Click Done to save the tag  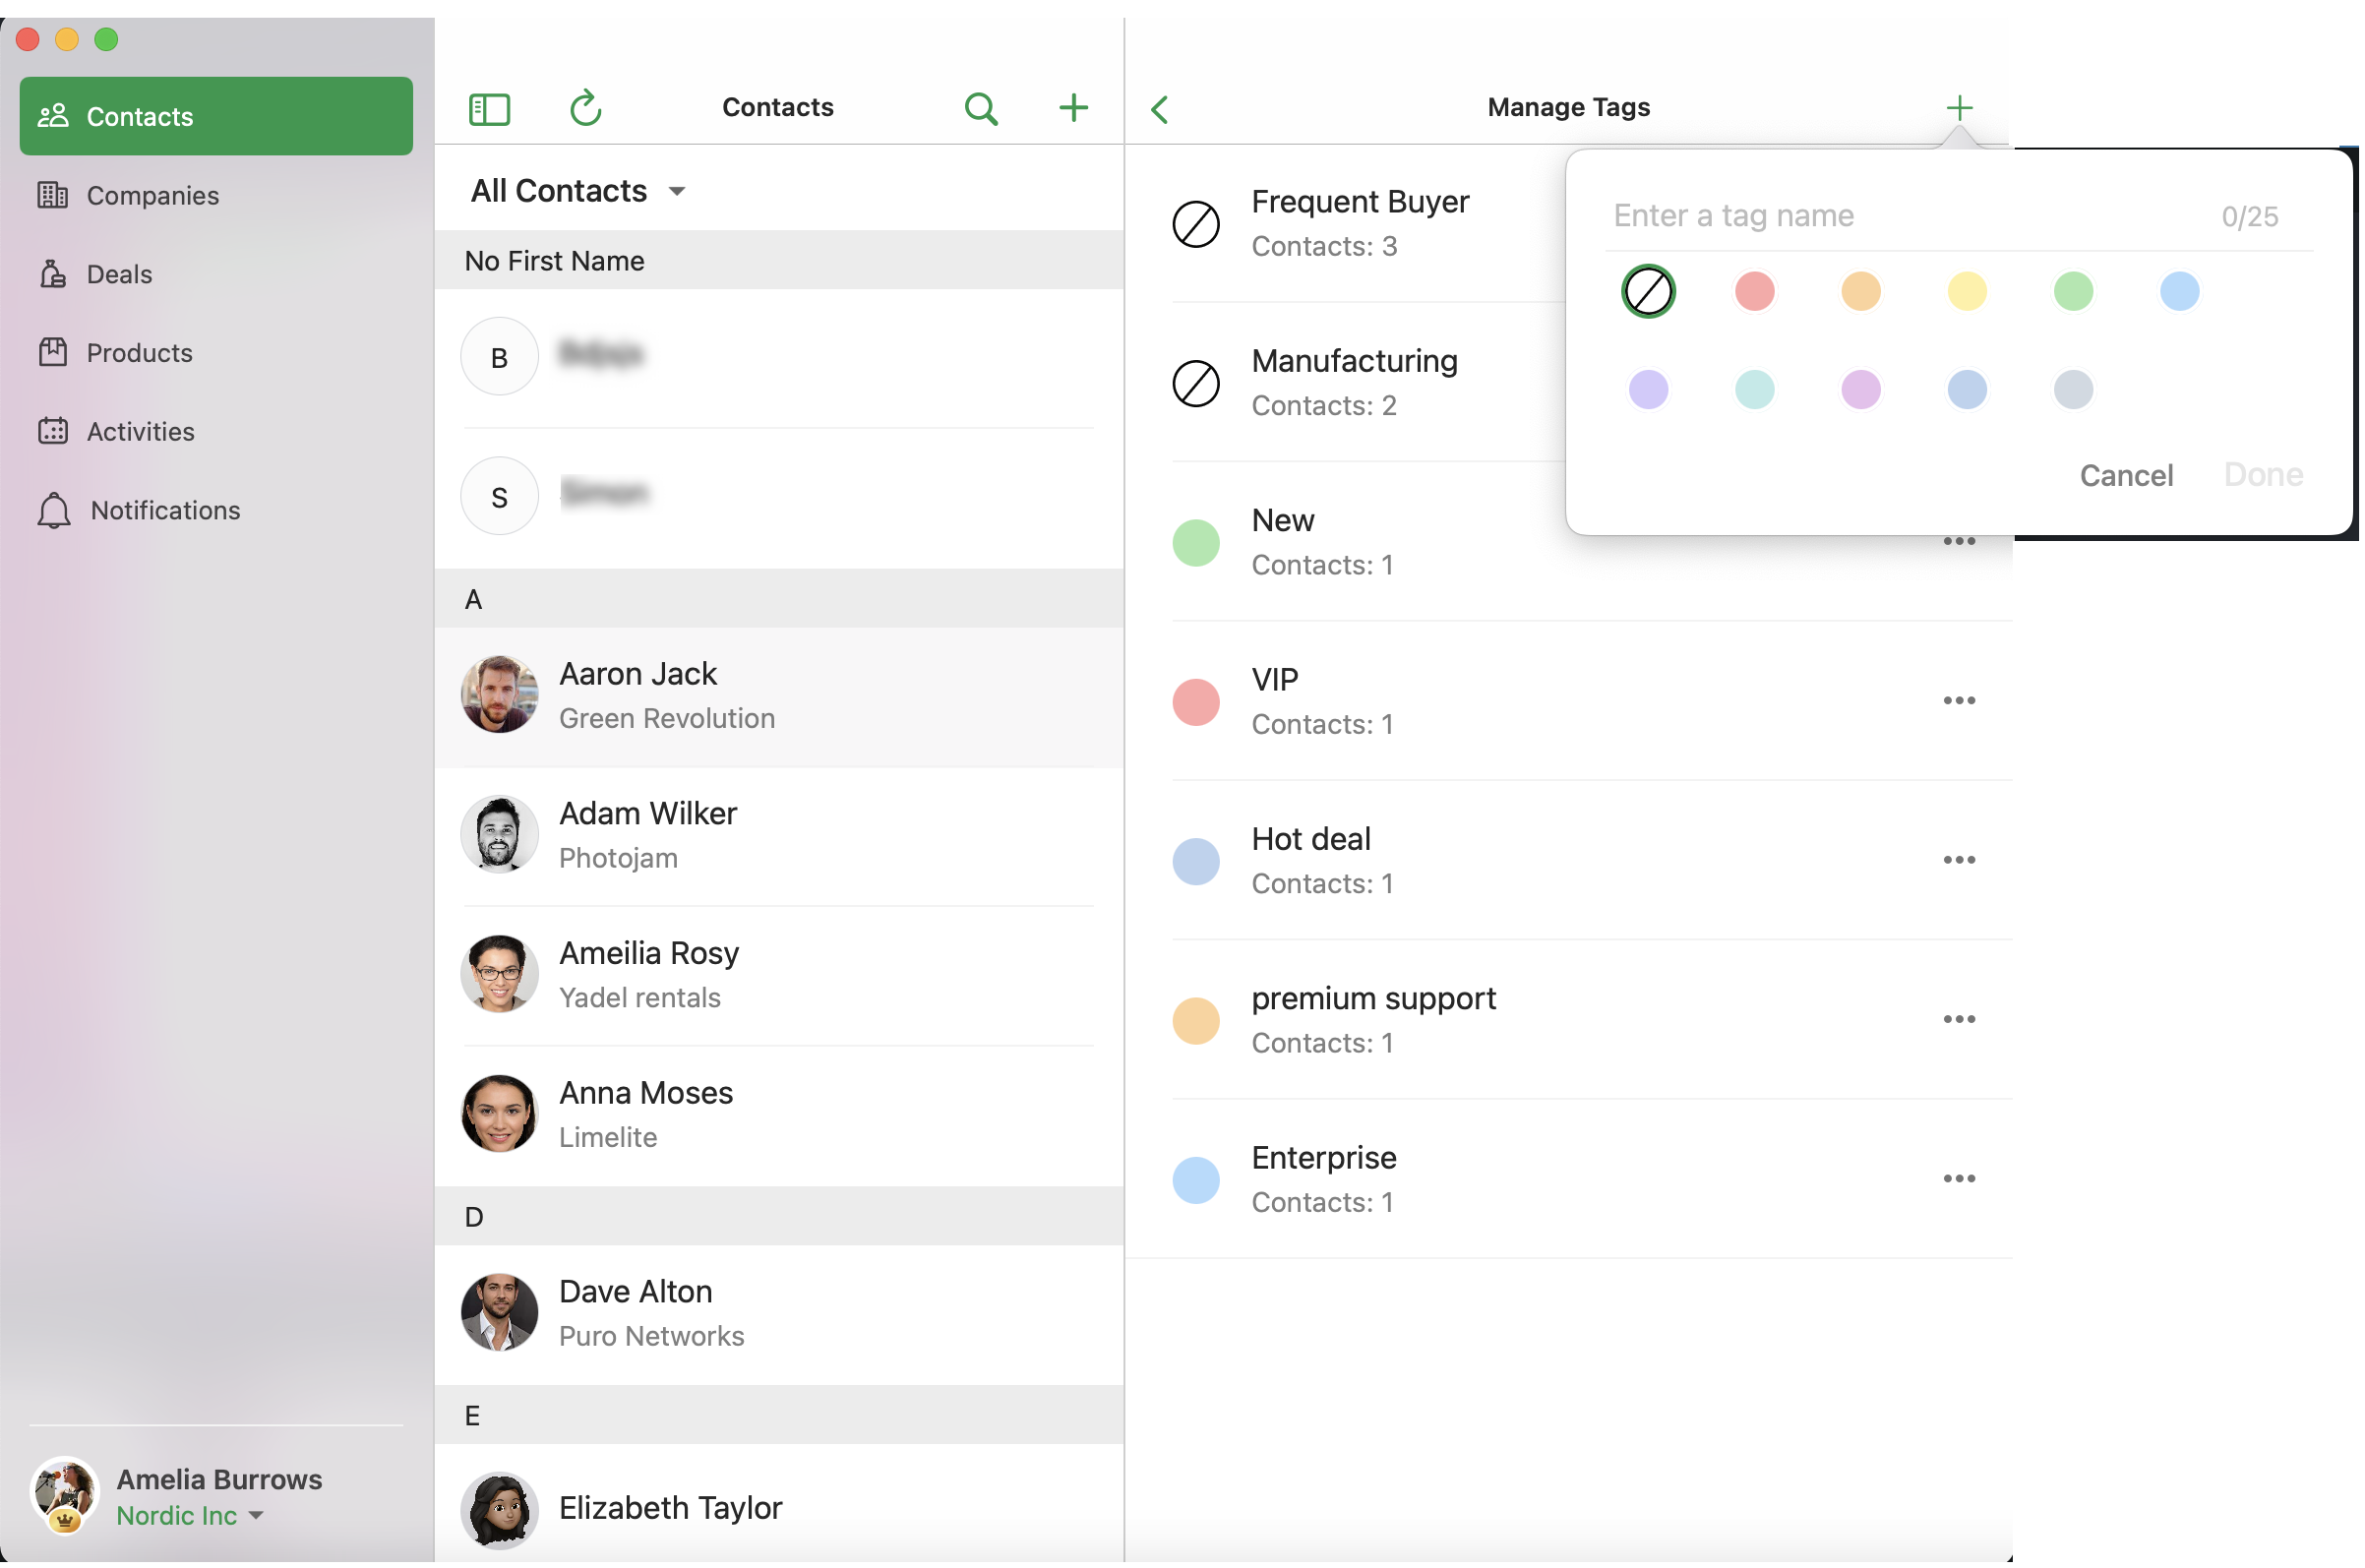click(2262, 475)
